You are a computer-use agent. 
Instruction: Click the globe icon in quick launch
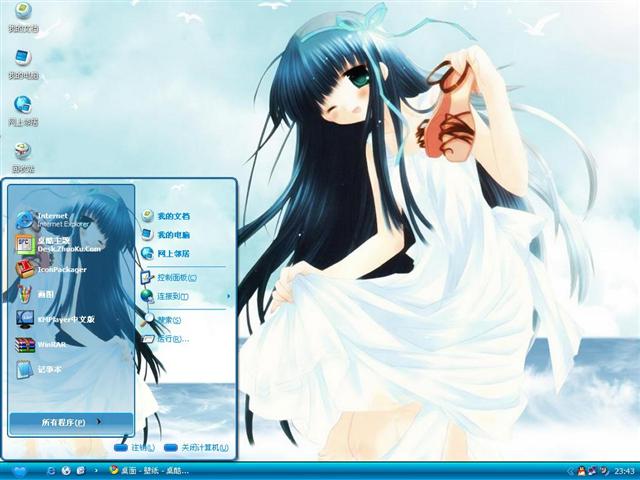pos(66,471)
